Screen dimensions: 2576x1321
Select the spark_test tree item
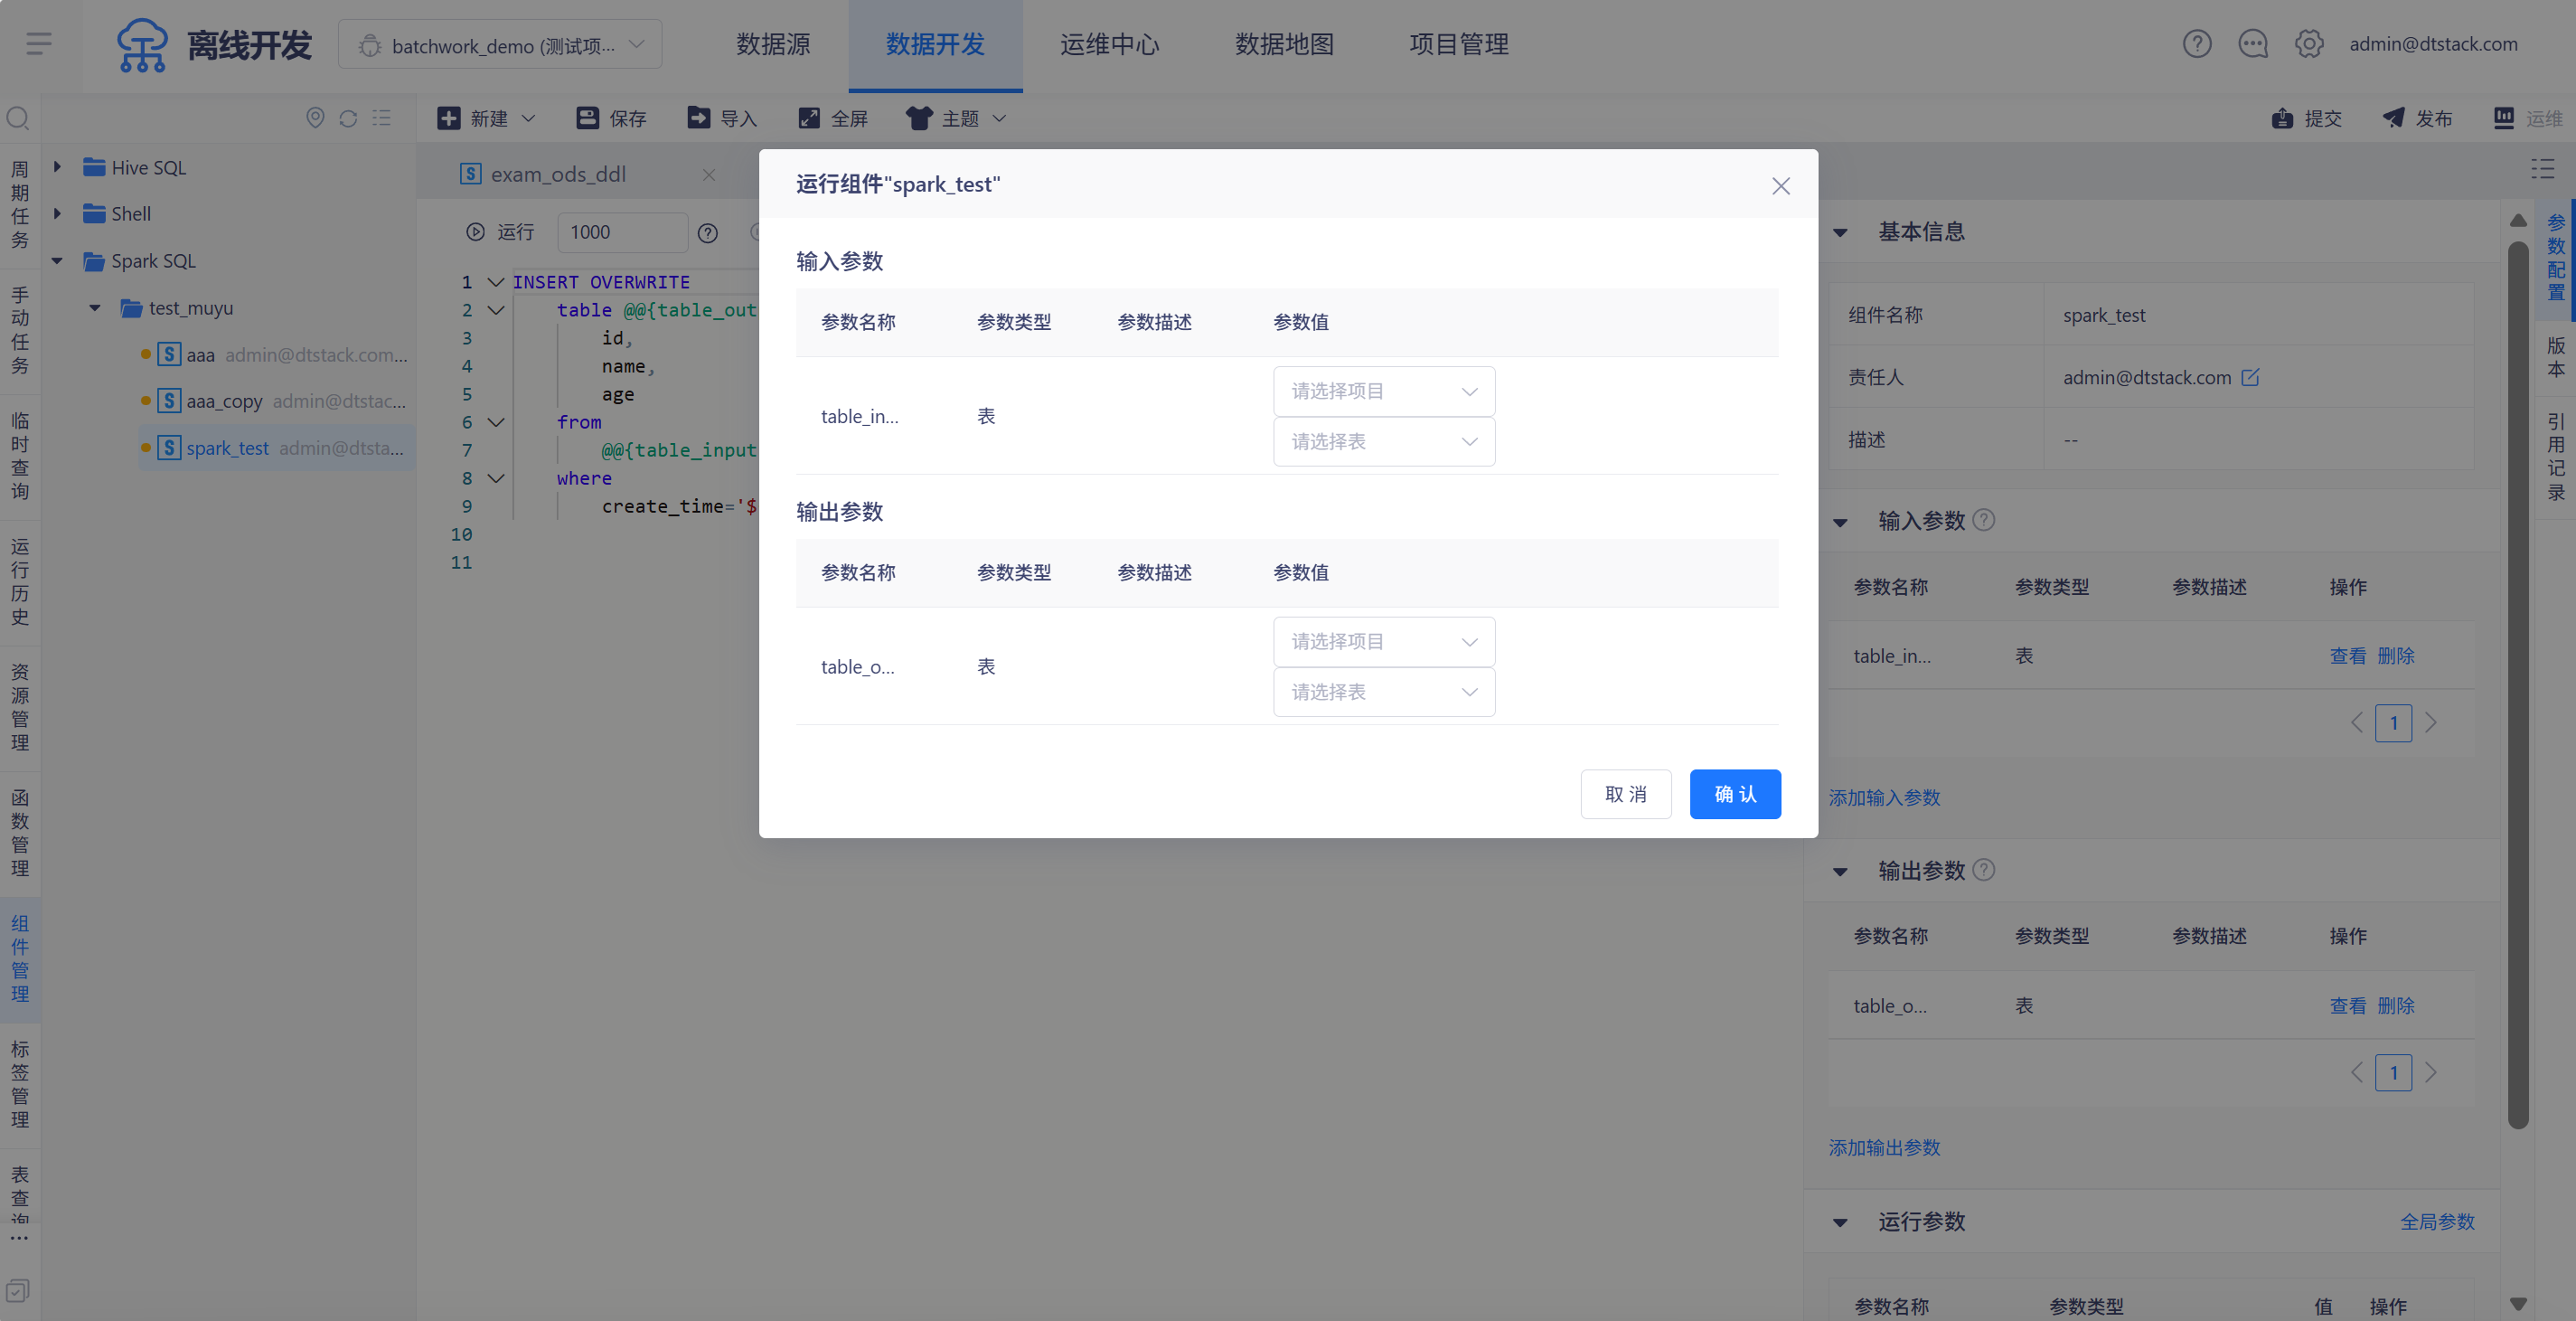277,448
